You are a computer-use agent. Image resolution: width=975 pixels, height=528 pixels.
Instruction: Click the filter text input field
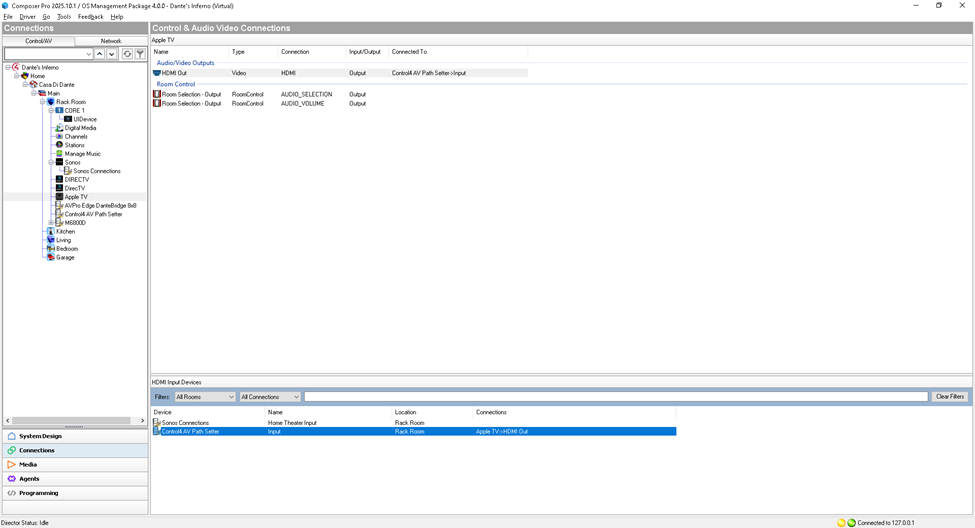coord(615,397)
